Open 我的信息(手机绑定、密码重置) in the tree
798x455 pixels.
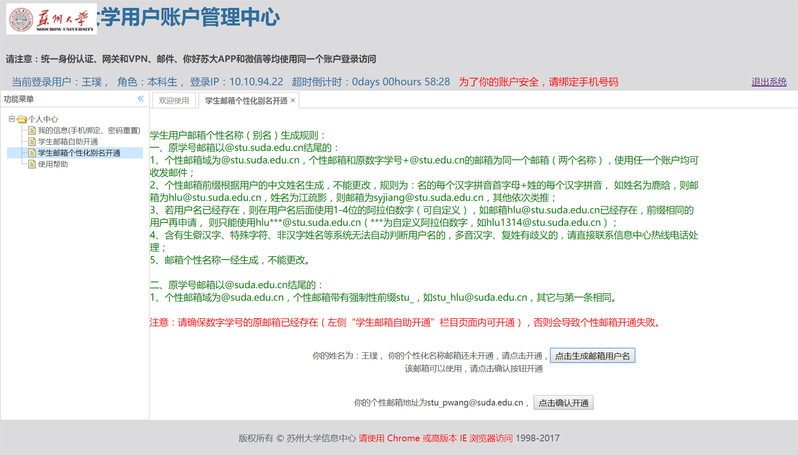(87, 130)
